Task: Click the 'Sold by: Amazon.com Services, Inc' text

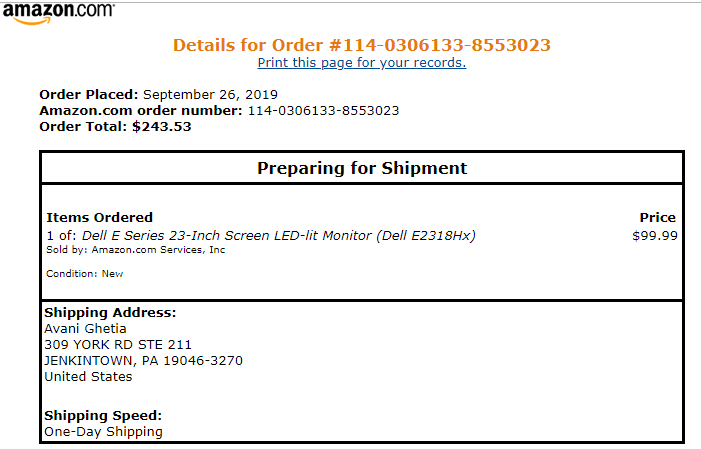Action: tap(136, 250)
